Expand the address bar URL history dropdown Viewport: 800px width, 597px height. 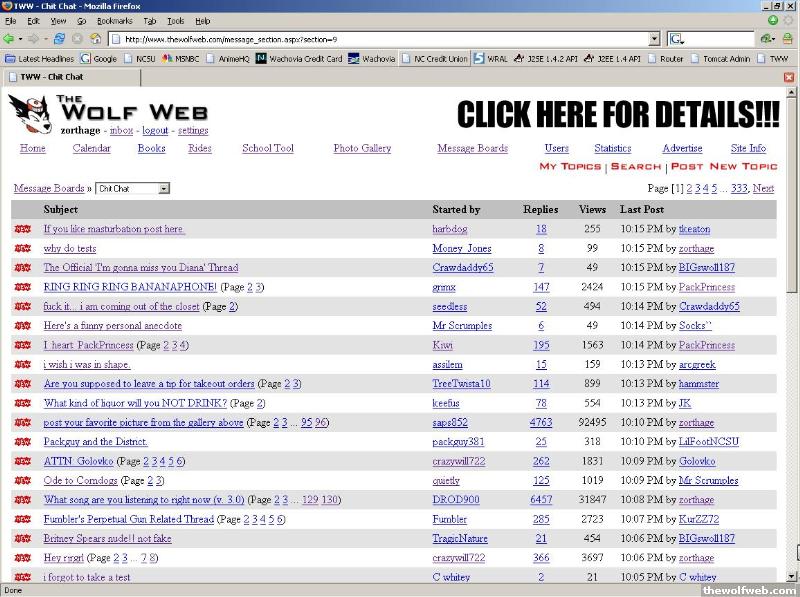654,39
